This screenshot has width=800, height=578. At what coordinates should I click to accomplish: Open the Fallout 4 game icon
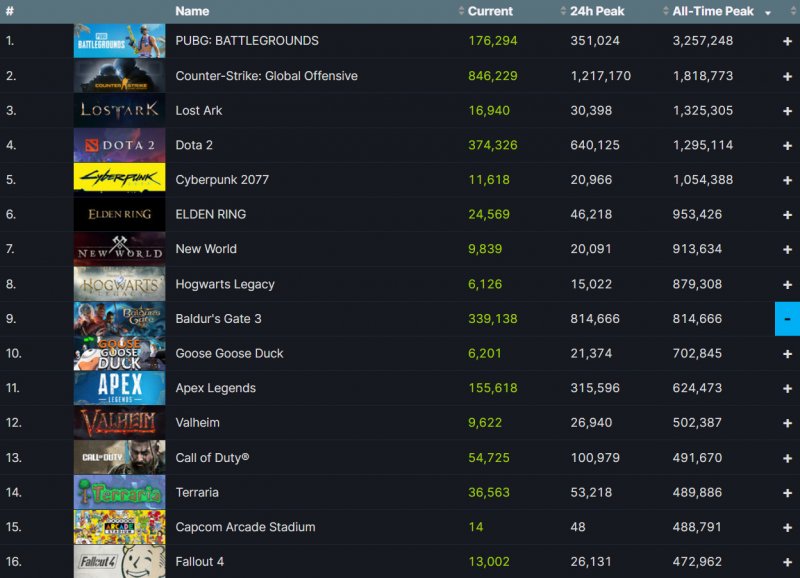tap(119, 561)
